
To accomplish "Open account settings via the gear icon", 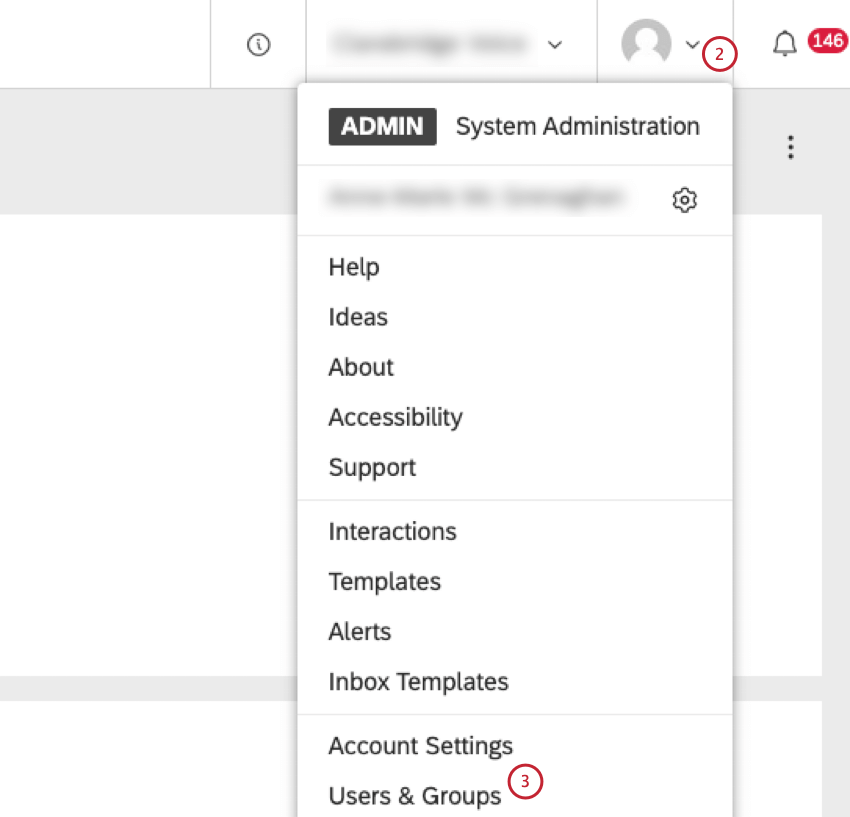I will point(685,200).
